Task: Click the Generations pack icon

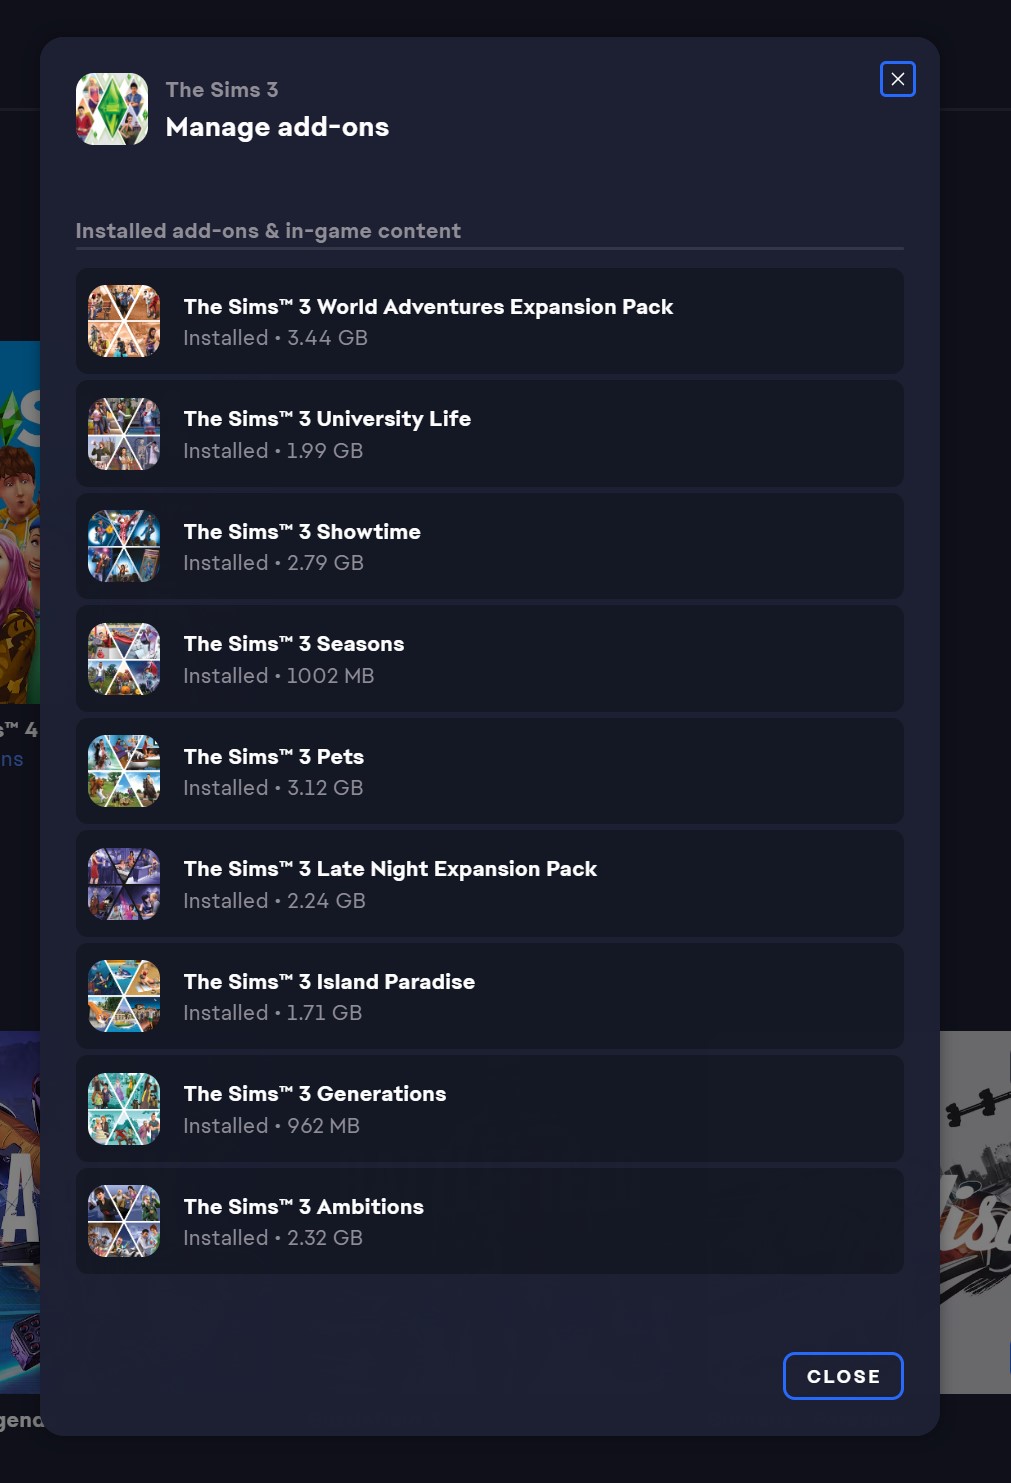Action: click(124, 1109)
